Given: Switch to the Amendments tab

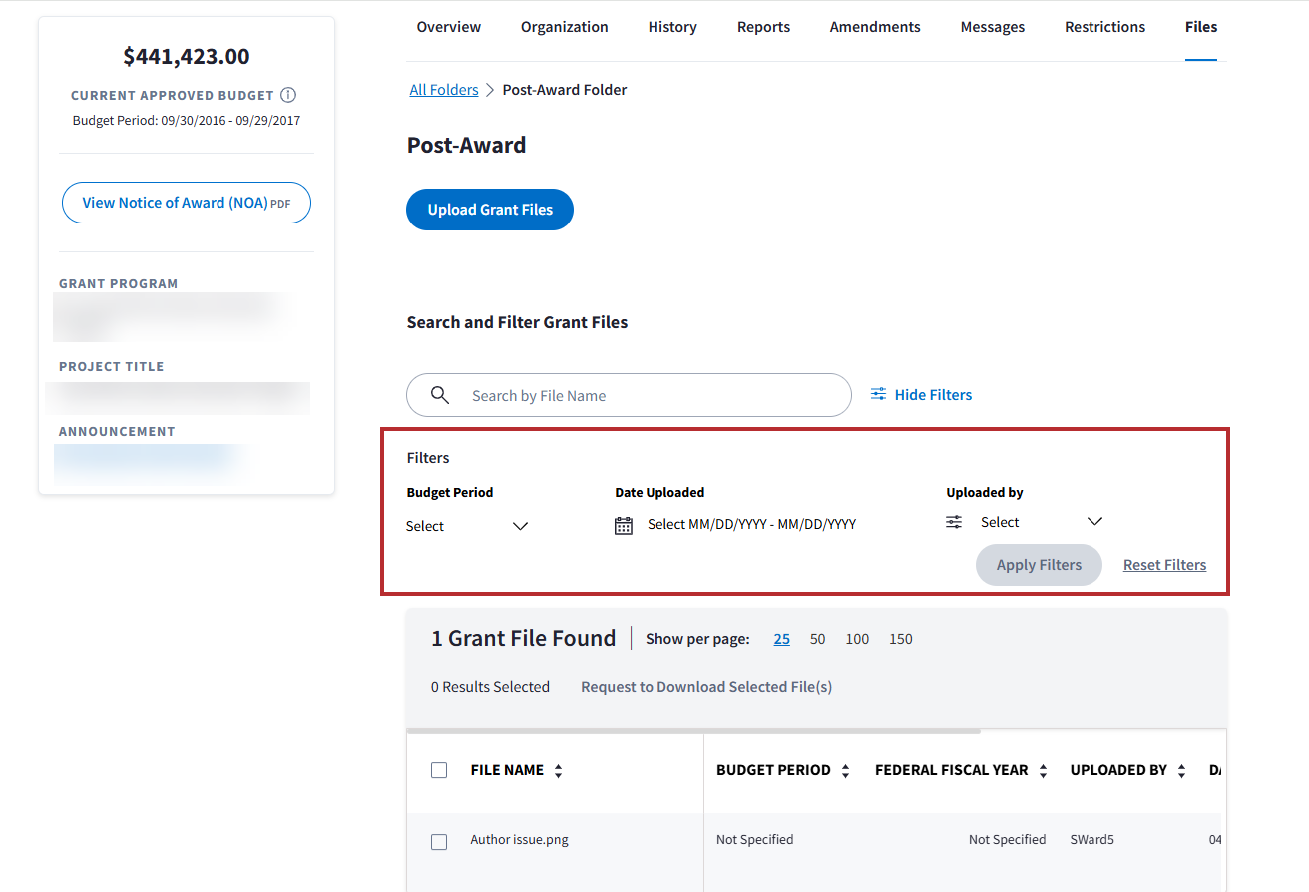Looking at the screenshot, I should (875, 27).
